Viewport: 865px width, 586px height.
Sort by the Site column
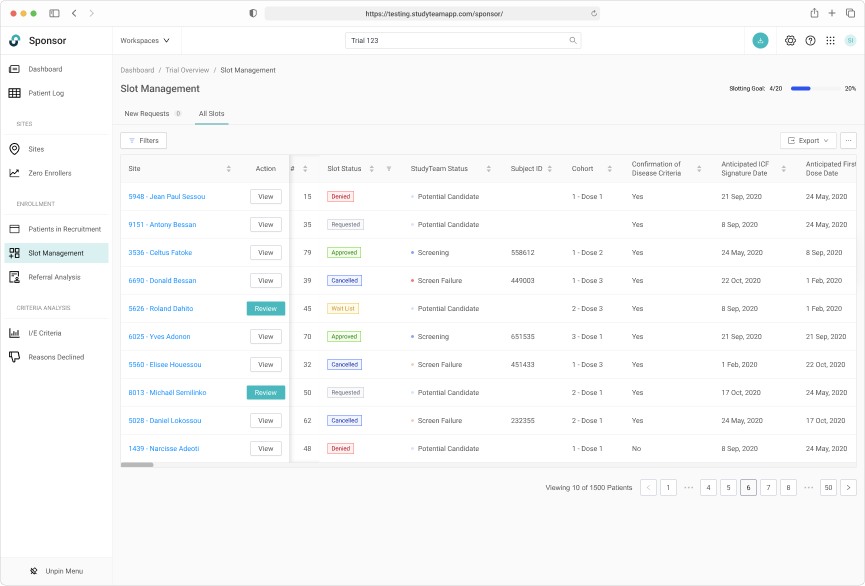point(229,169)
